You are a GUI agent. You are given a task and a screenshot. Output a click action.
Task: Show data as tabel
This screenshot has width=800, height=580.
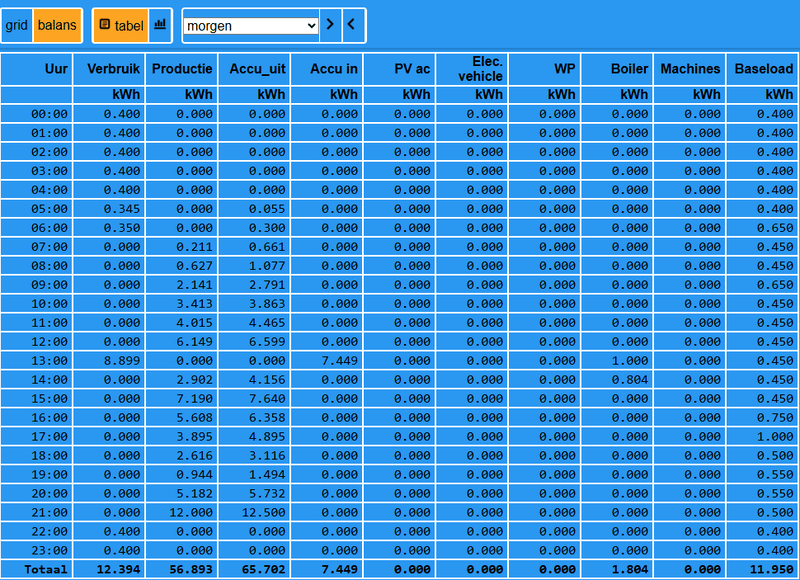click(121, 26)
